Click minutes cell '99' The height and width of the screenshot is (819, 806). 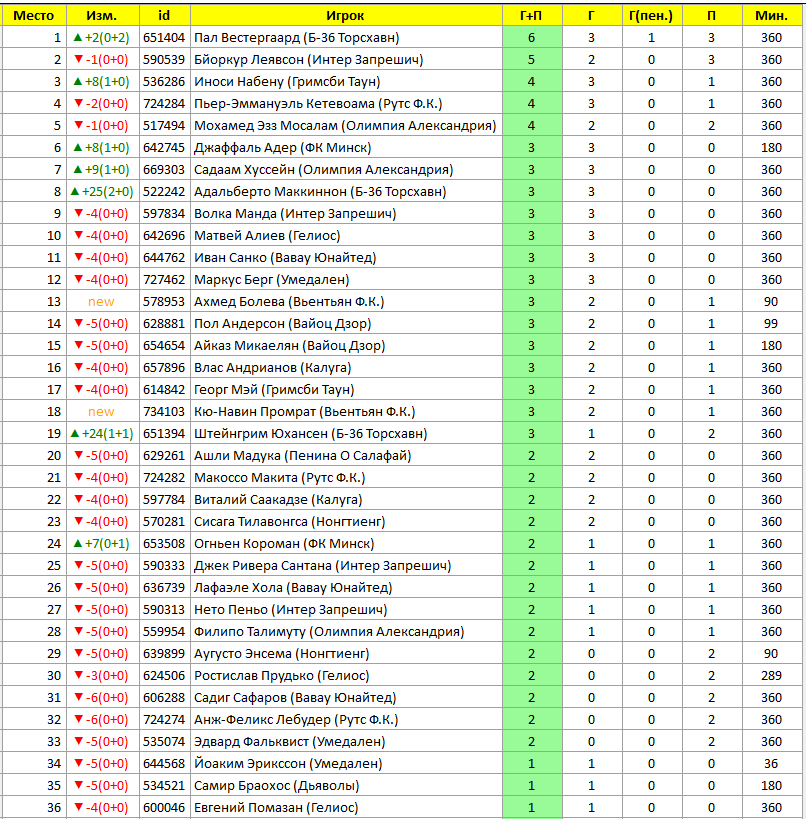[x=771, y=323]
